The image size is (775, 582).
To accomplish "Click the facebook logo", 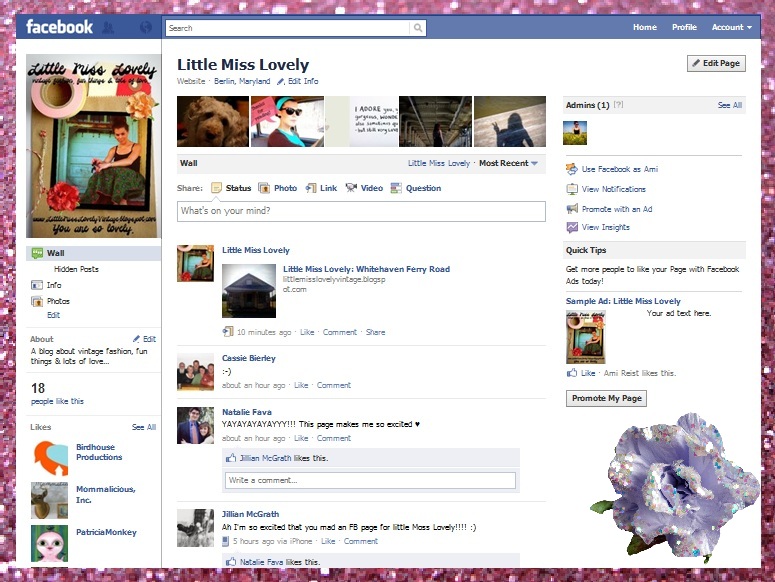I will tap(59, 27).
